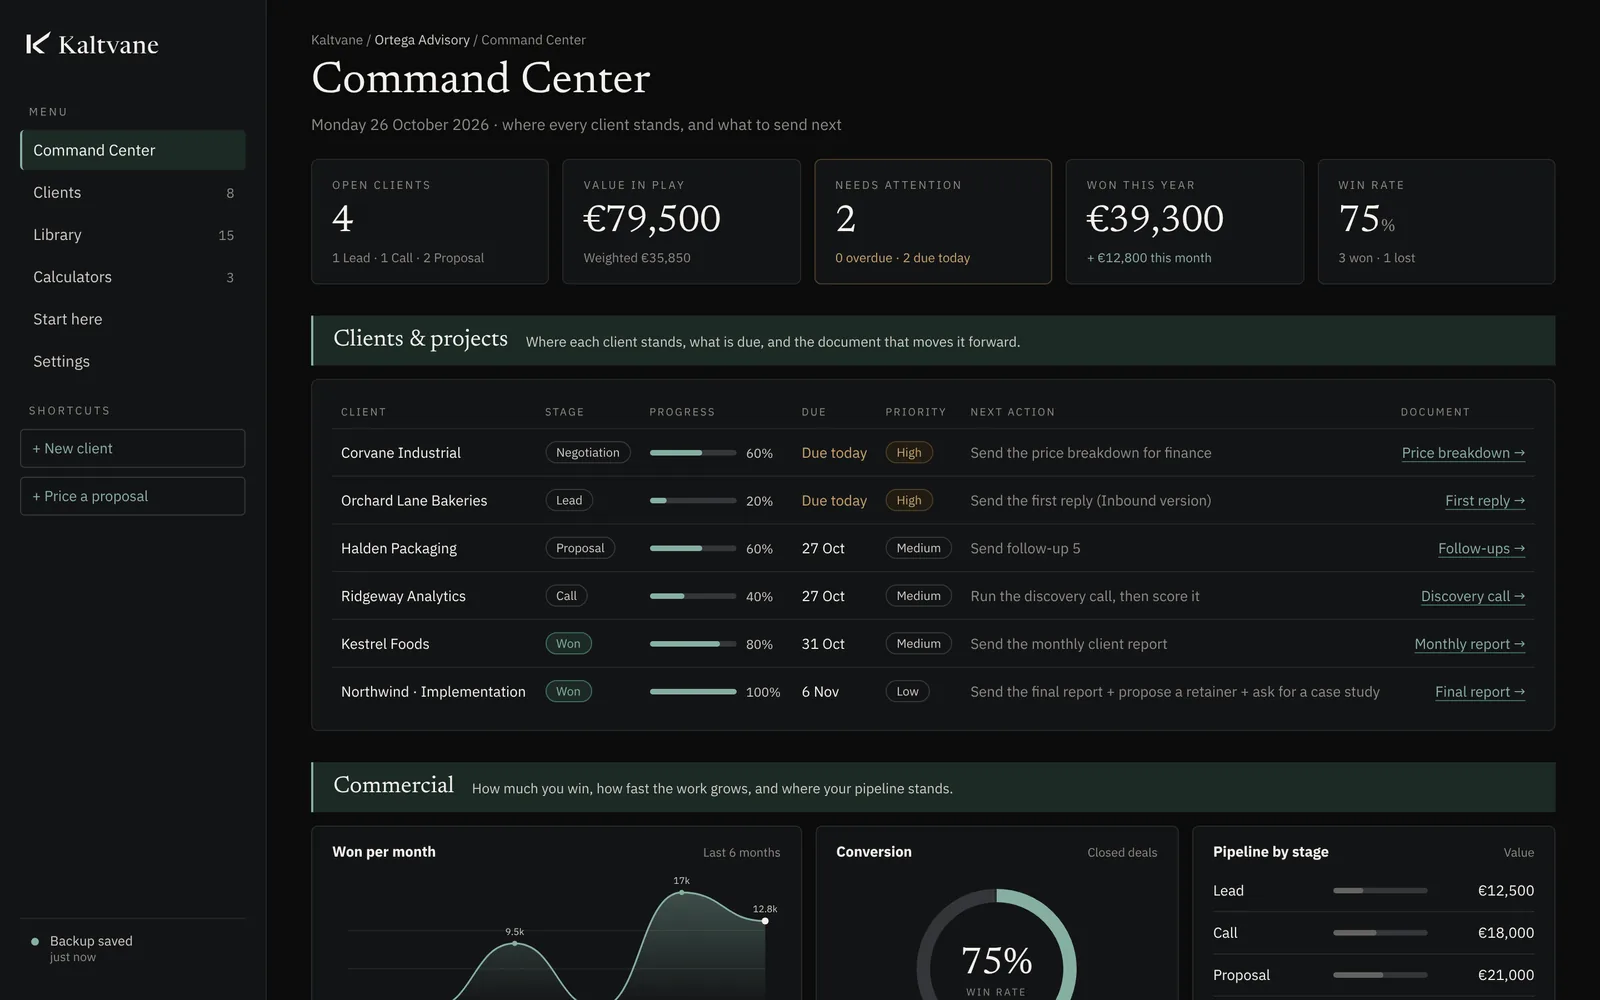Open the Follow-ups document link
Viewport: 1600px width, 1000px height.
point(1481,549)
